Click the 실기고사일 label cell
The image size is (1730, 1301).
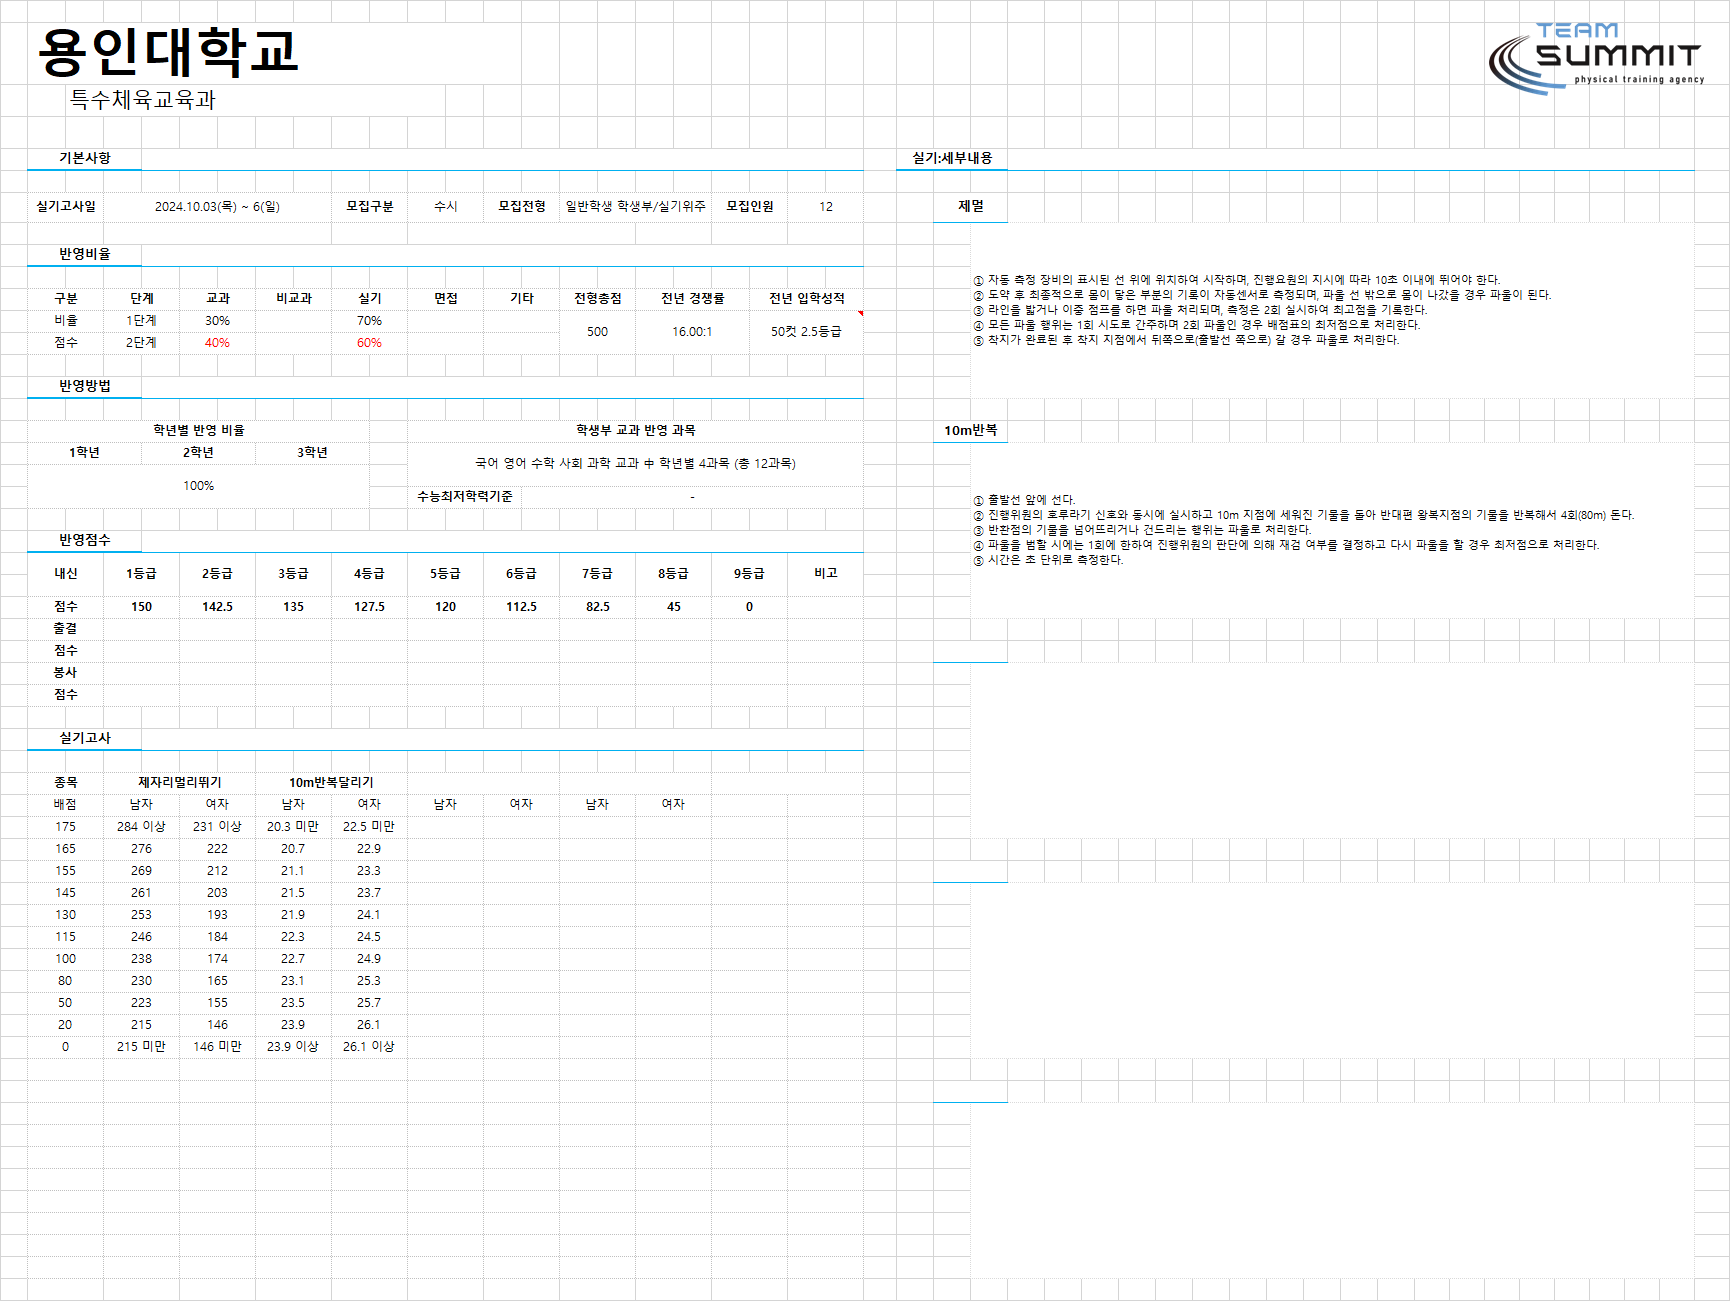66,206
